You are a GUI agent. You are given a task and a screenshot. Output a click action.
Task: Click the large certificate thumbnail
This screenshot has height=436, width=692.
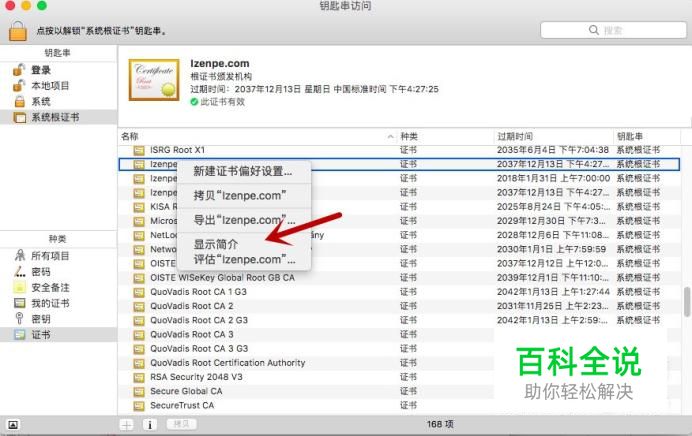[x=154, y=80]
